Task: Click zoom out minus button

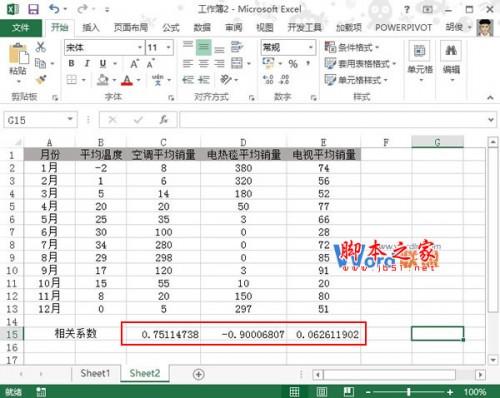Action: [368, 392]
